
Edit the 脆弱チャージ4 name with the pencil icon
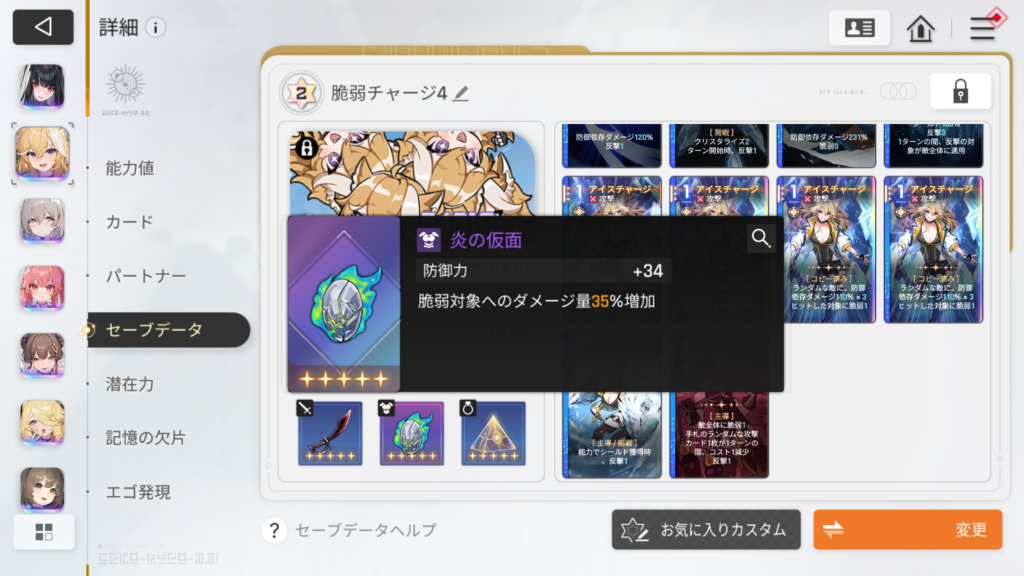(x=461, y=93)
